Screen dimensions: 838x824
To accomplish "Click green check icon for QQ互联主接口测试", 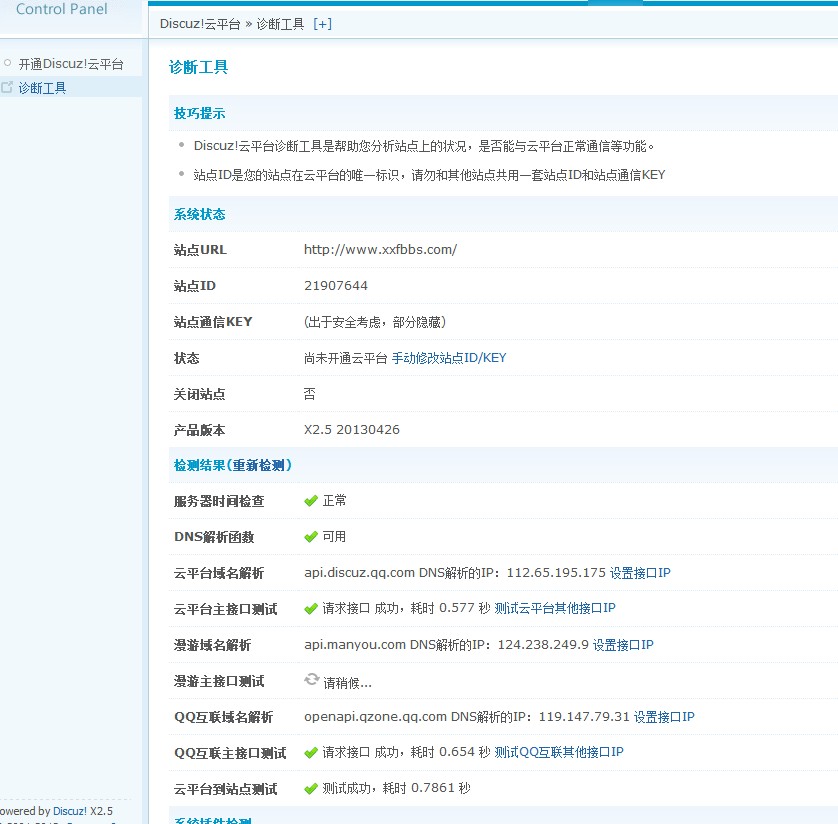I will coord(311,753).
